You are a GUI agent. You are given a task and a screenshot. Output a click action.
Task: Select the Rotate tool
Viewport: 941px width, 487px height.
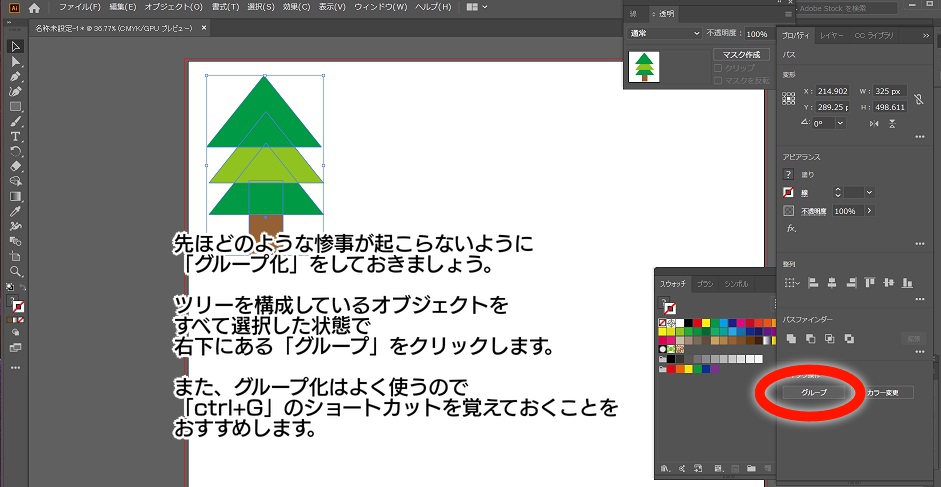click(x=16, y=151)
